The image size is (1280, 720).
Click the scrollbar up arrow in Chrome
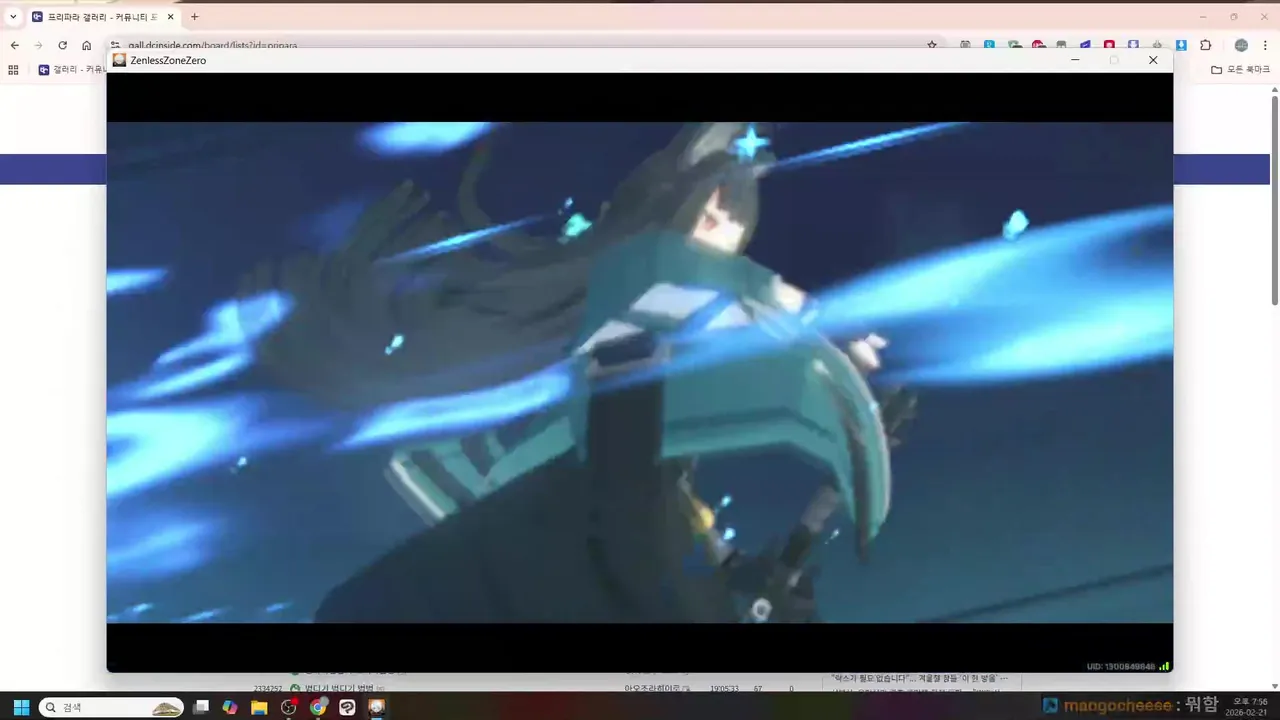pyautogui.click(x=1275, y=90)
